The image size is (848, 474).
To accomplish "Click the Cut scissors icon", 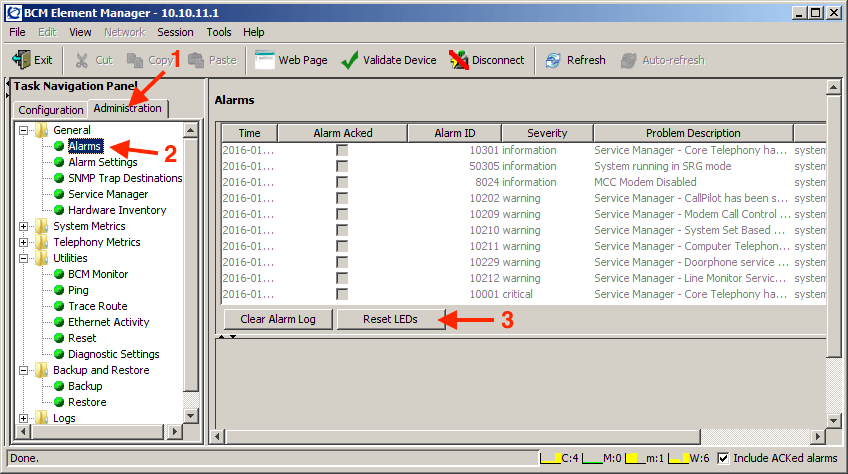I will pos(82,60).
